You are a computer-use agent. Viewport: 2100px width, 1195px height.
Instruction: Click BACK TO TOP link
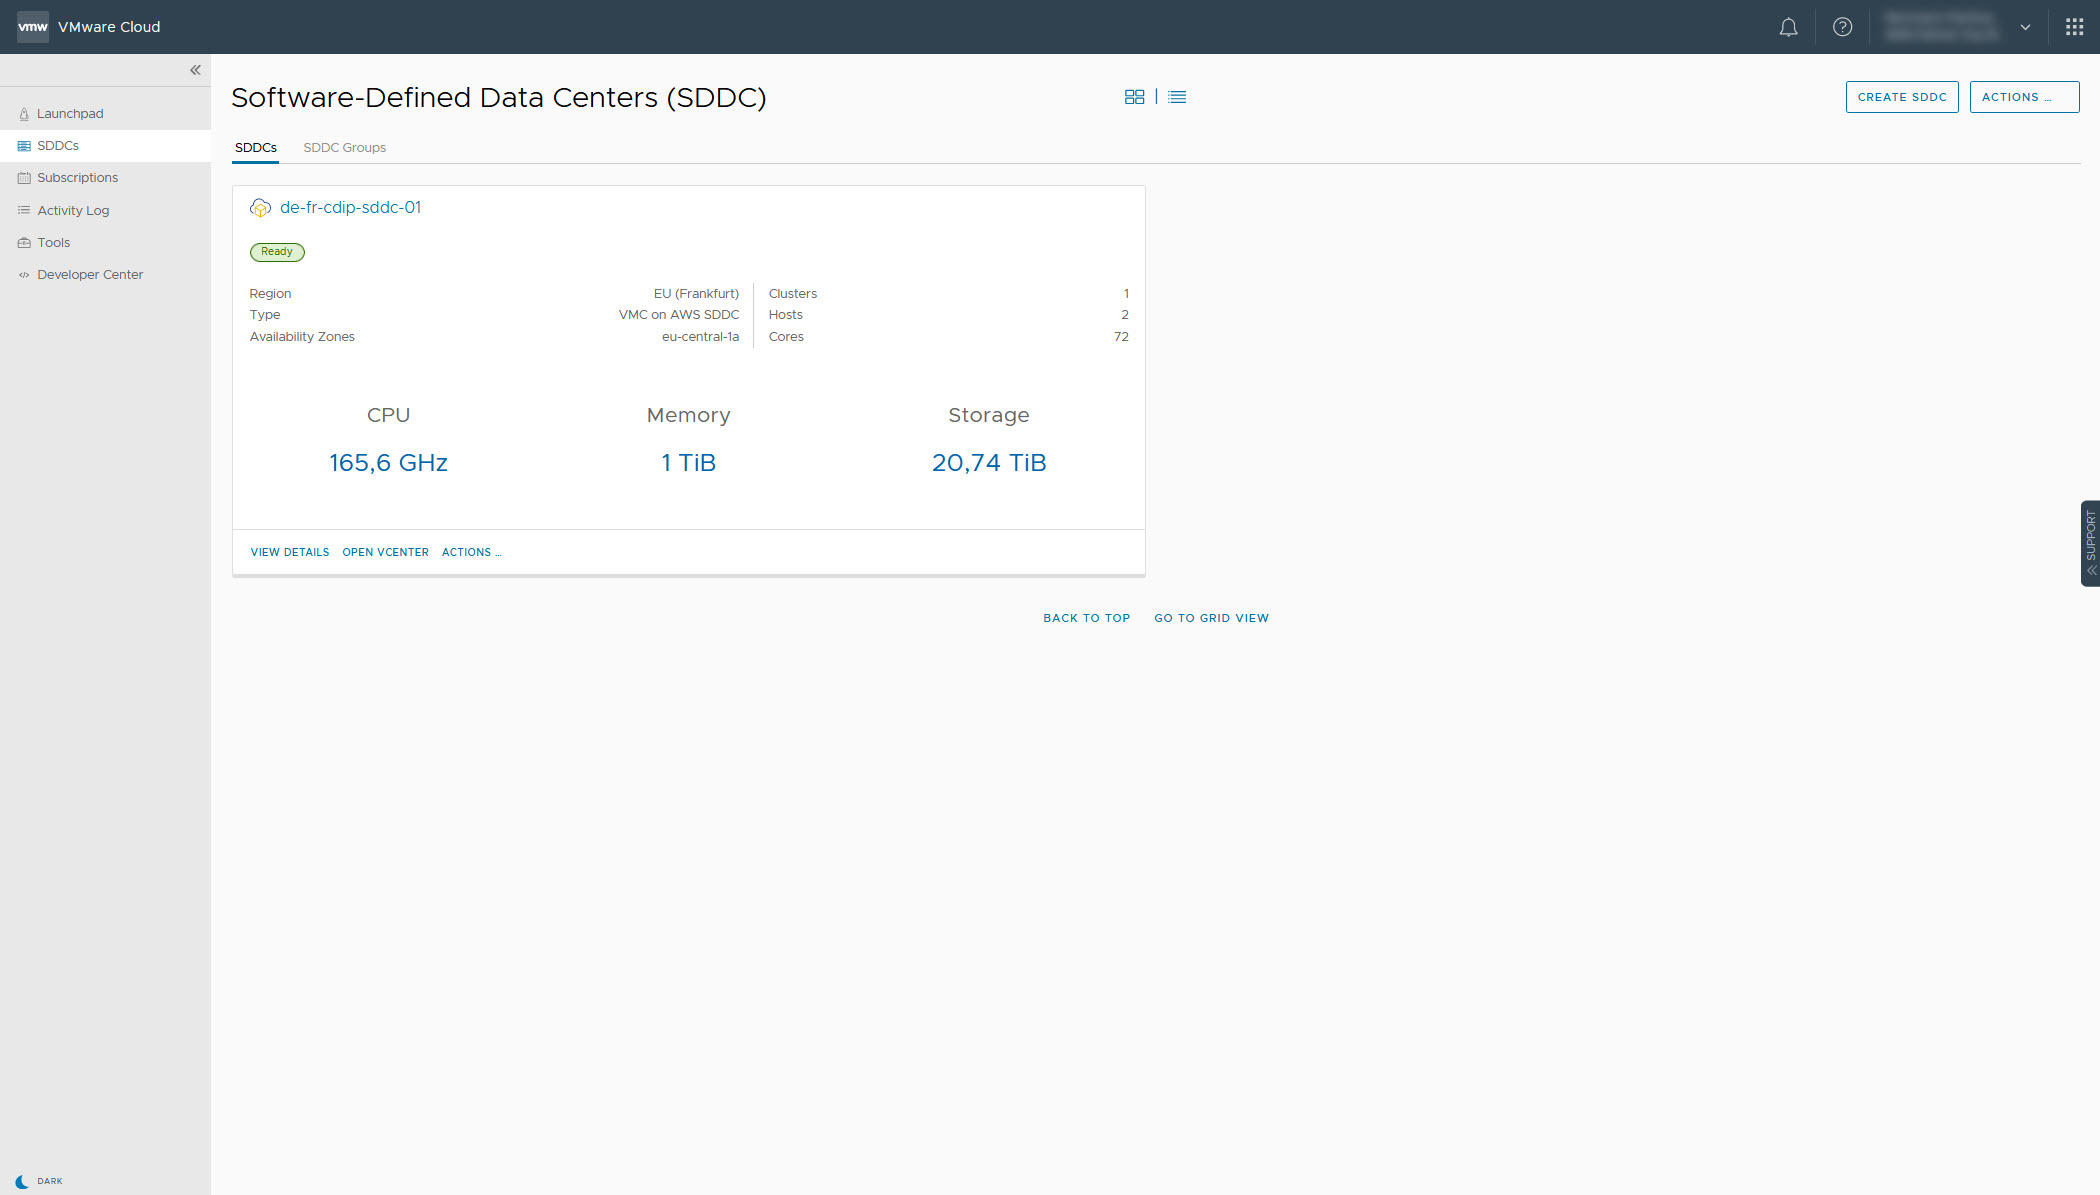tap(1087, 618)
